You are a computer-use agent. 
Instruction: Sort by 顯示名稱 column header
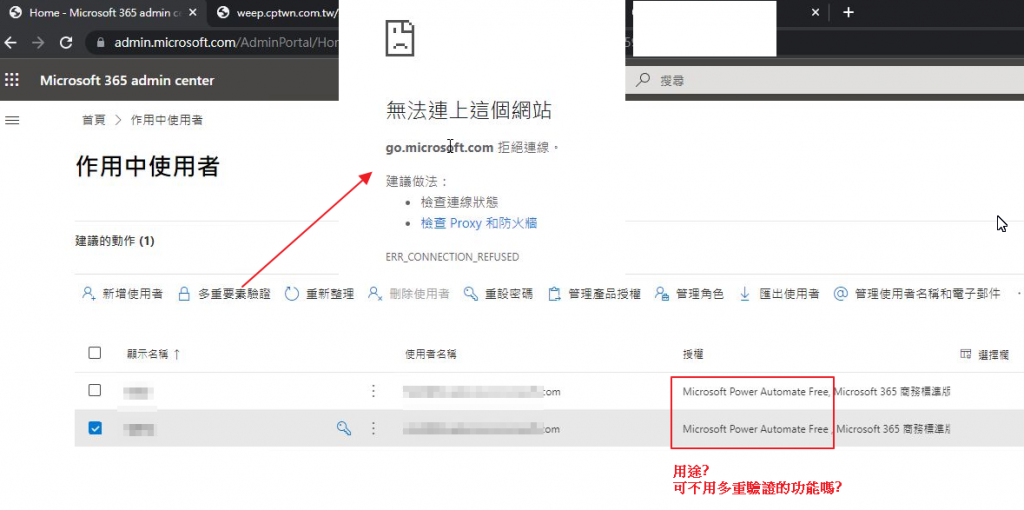point(153,354)
